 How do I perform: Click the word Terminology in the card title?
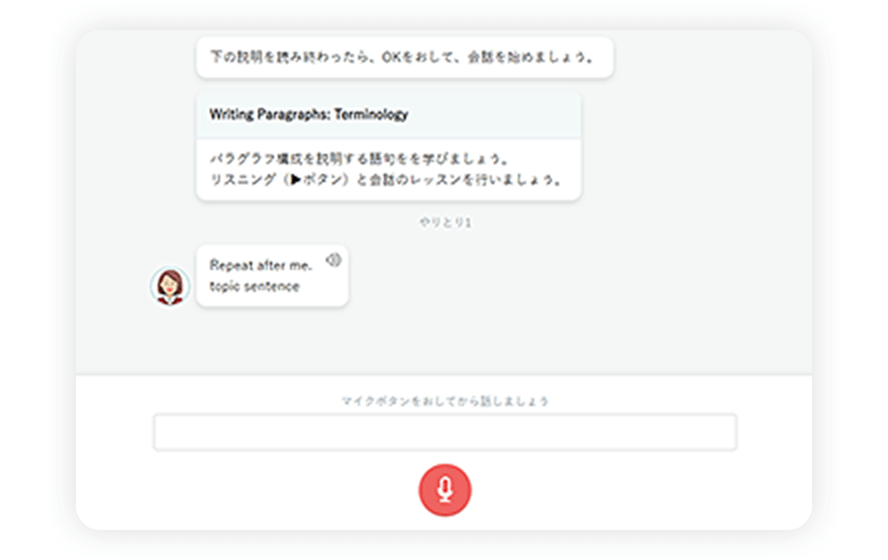(x=371, y=115)
